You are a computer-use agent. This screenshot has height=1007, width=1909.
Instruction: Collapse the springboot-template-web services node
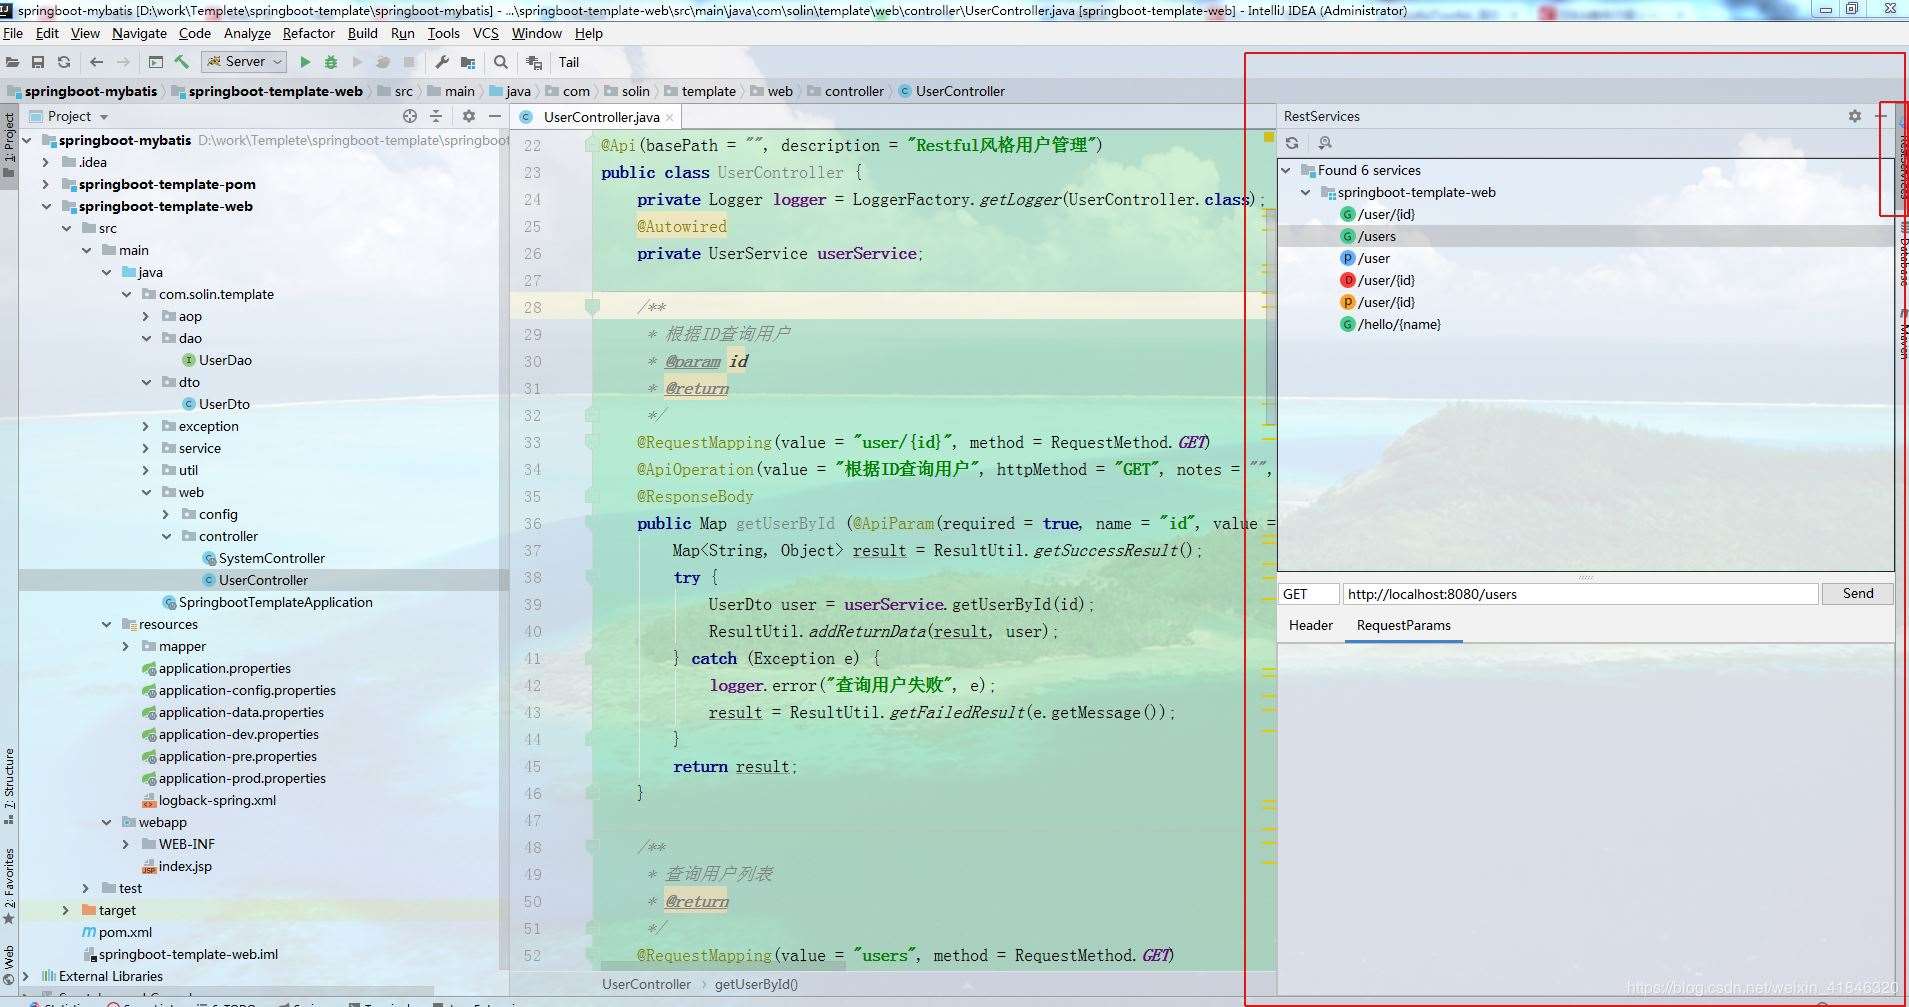pyautogui.click(x=1304, y=192)
